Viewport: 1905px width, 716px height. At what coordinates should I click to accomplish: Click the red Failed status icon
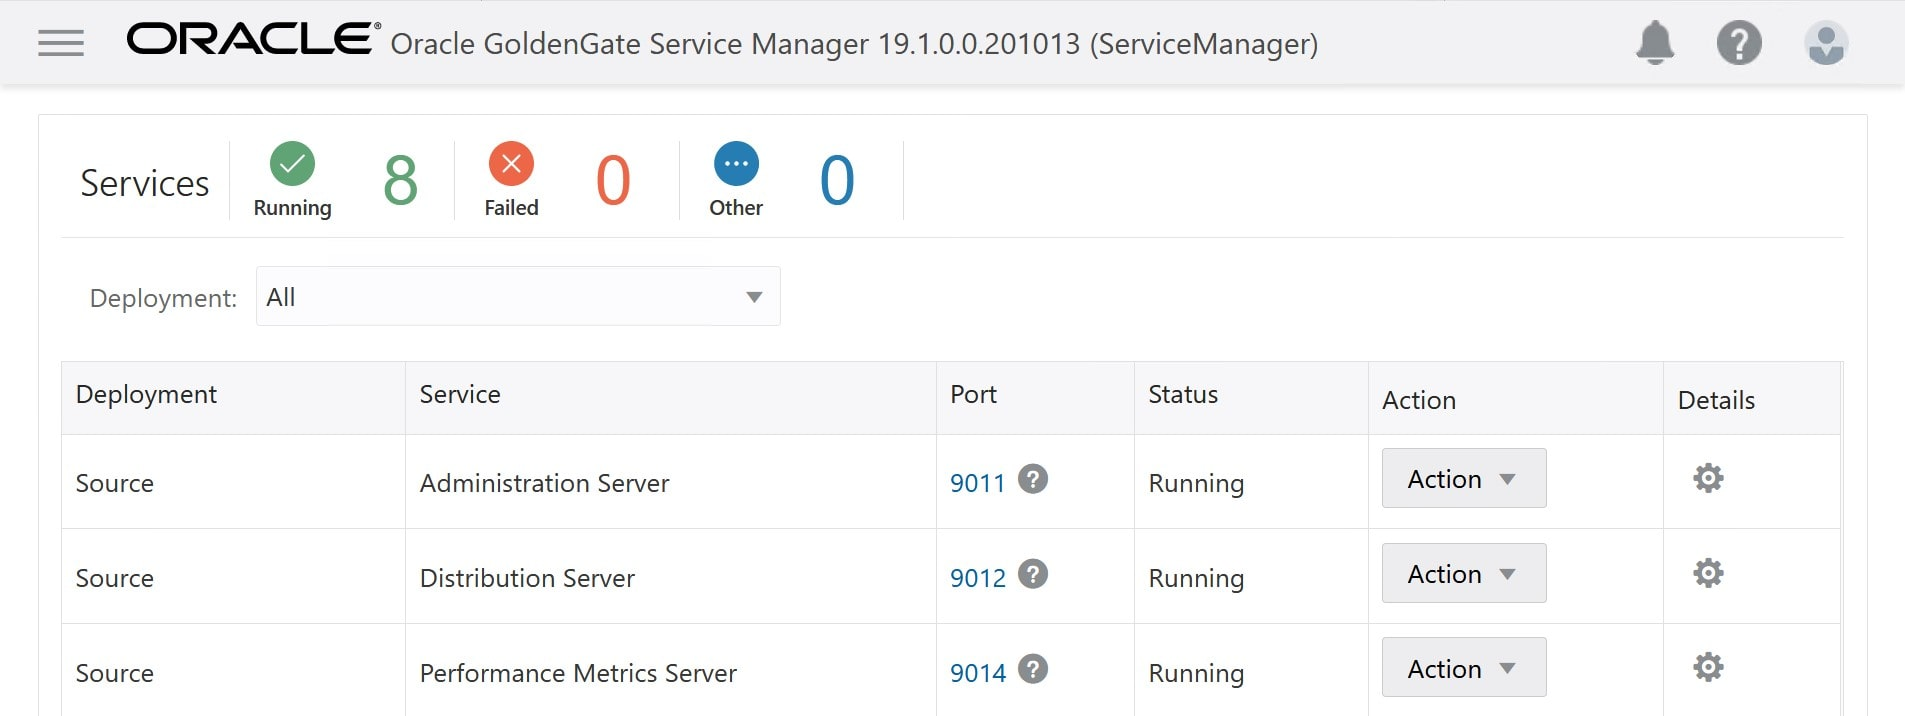coord(511,164)
